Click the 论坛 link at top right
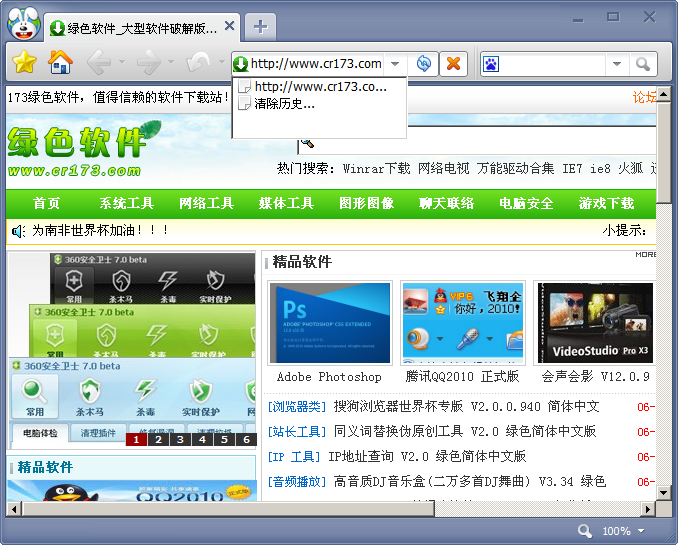678x545 pixels. tap(644, 97)
